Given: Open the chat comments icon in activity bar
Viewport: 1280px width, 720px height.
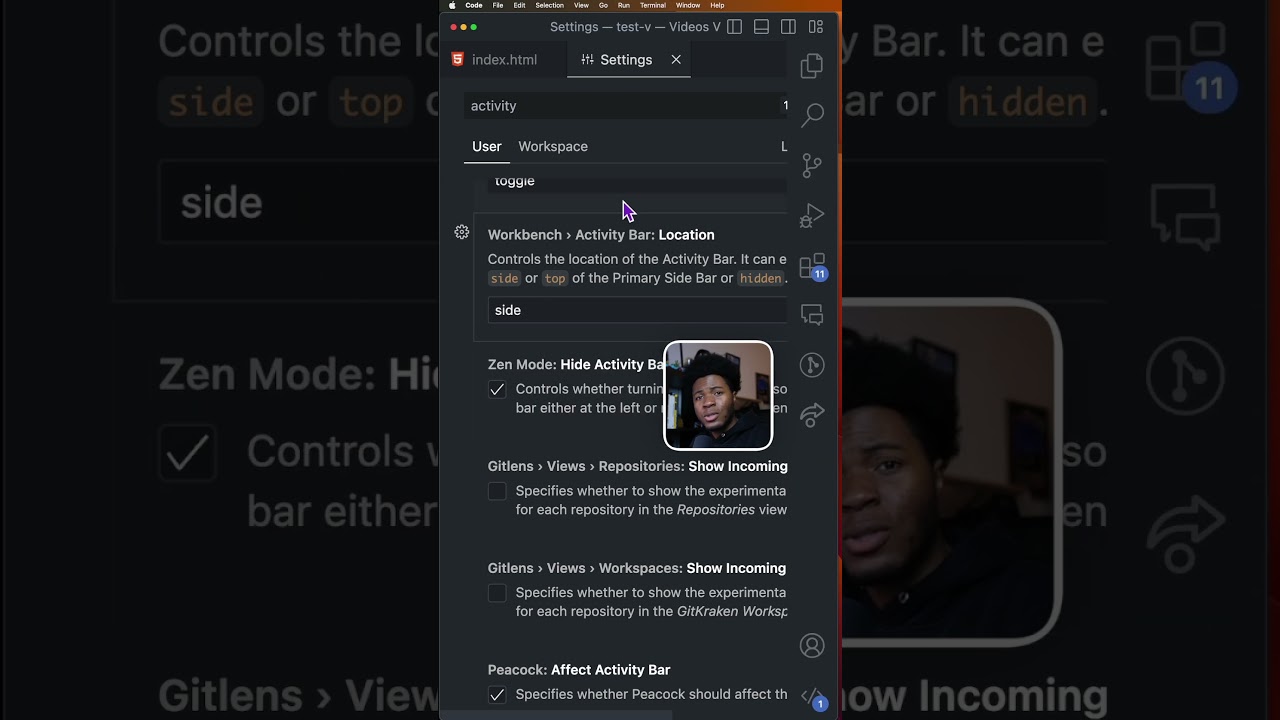Looking at the screenshot, I should tap(812, 316).
